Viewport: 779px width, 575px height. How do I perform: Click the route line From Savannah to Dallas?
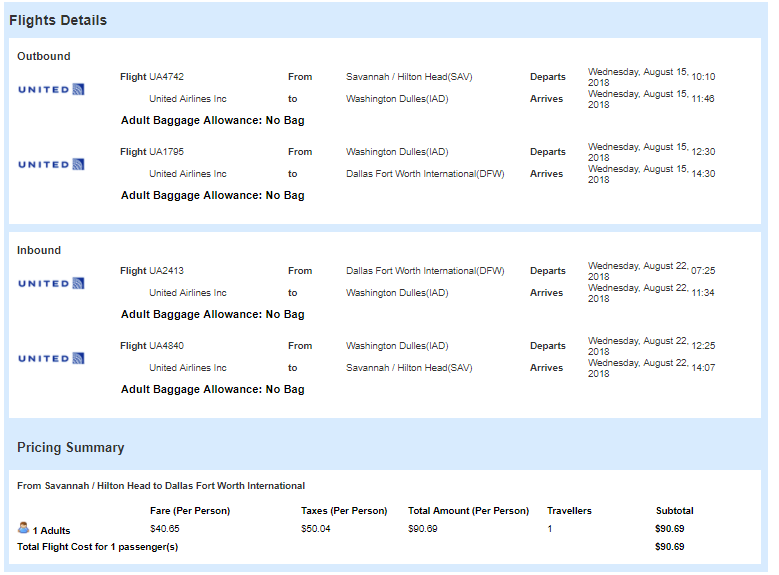click(x=161, y=486)
